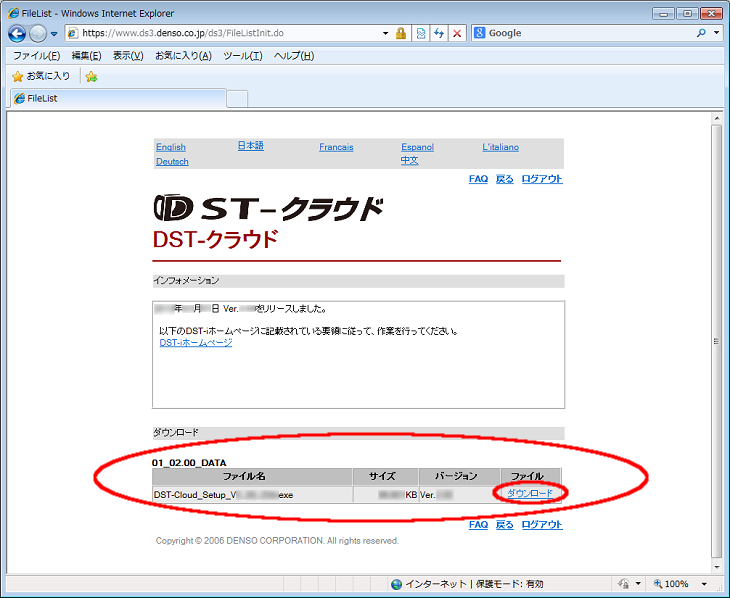Viewport: 730px width, 598px height.
Task: Click the DST-クラウド logo image
Action: [x=268, y=208]
